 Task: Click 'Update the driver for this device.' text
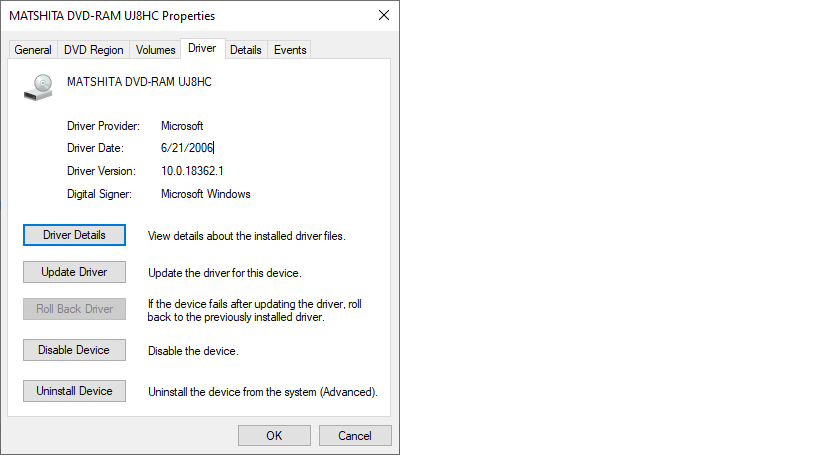tap(225, 273)
